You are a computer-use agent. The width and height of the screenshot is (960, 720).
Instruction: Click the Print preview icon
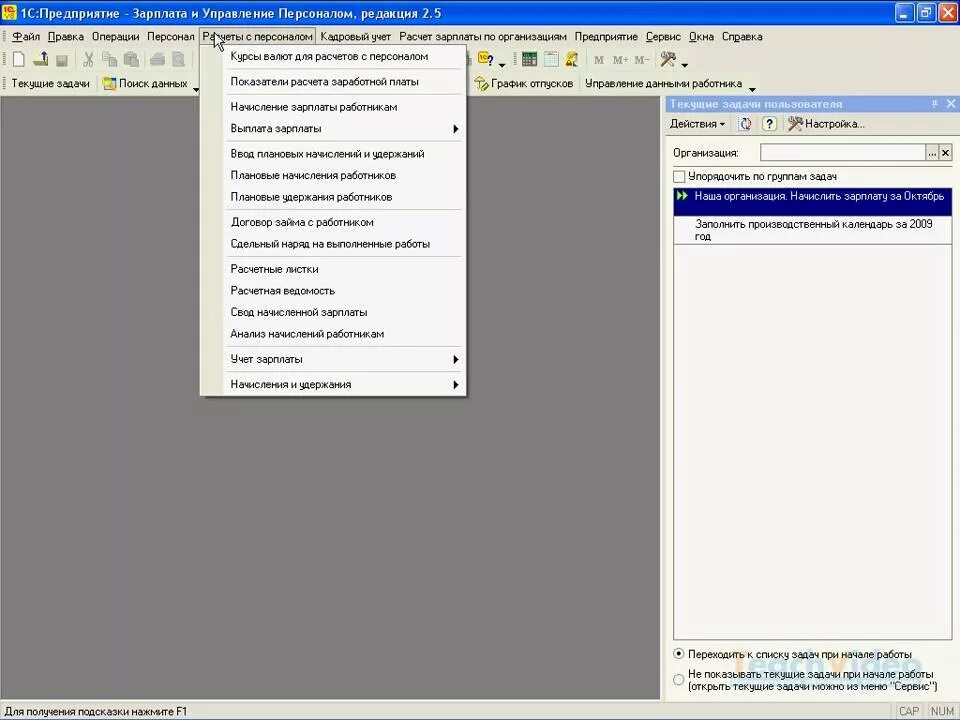pyautogui.click(x=178, y=59)
